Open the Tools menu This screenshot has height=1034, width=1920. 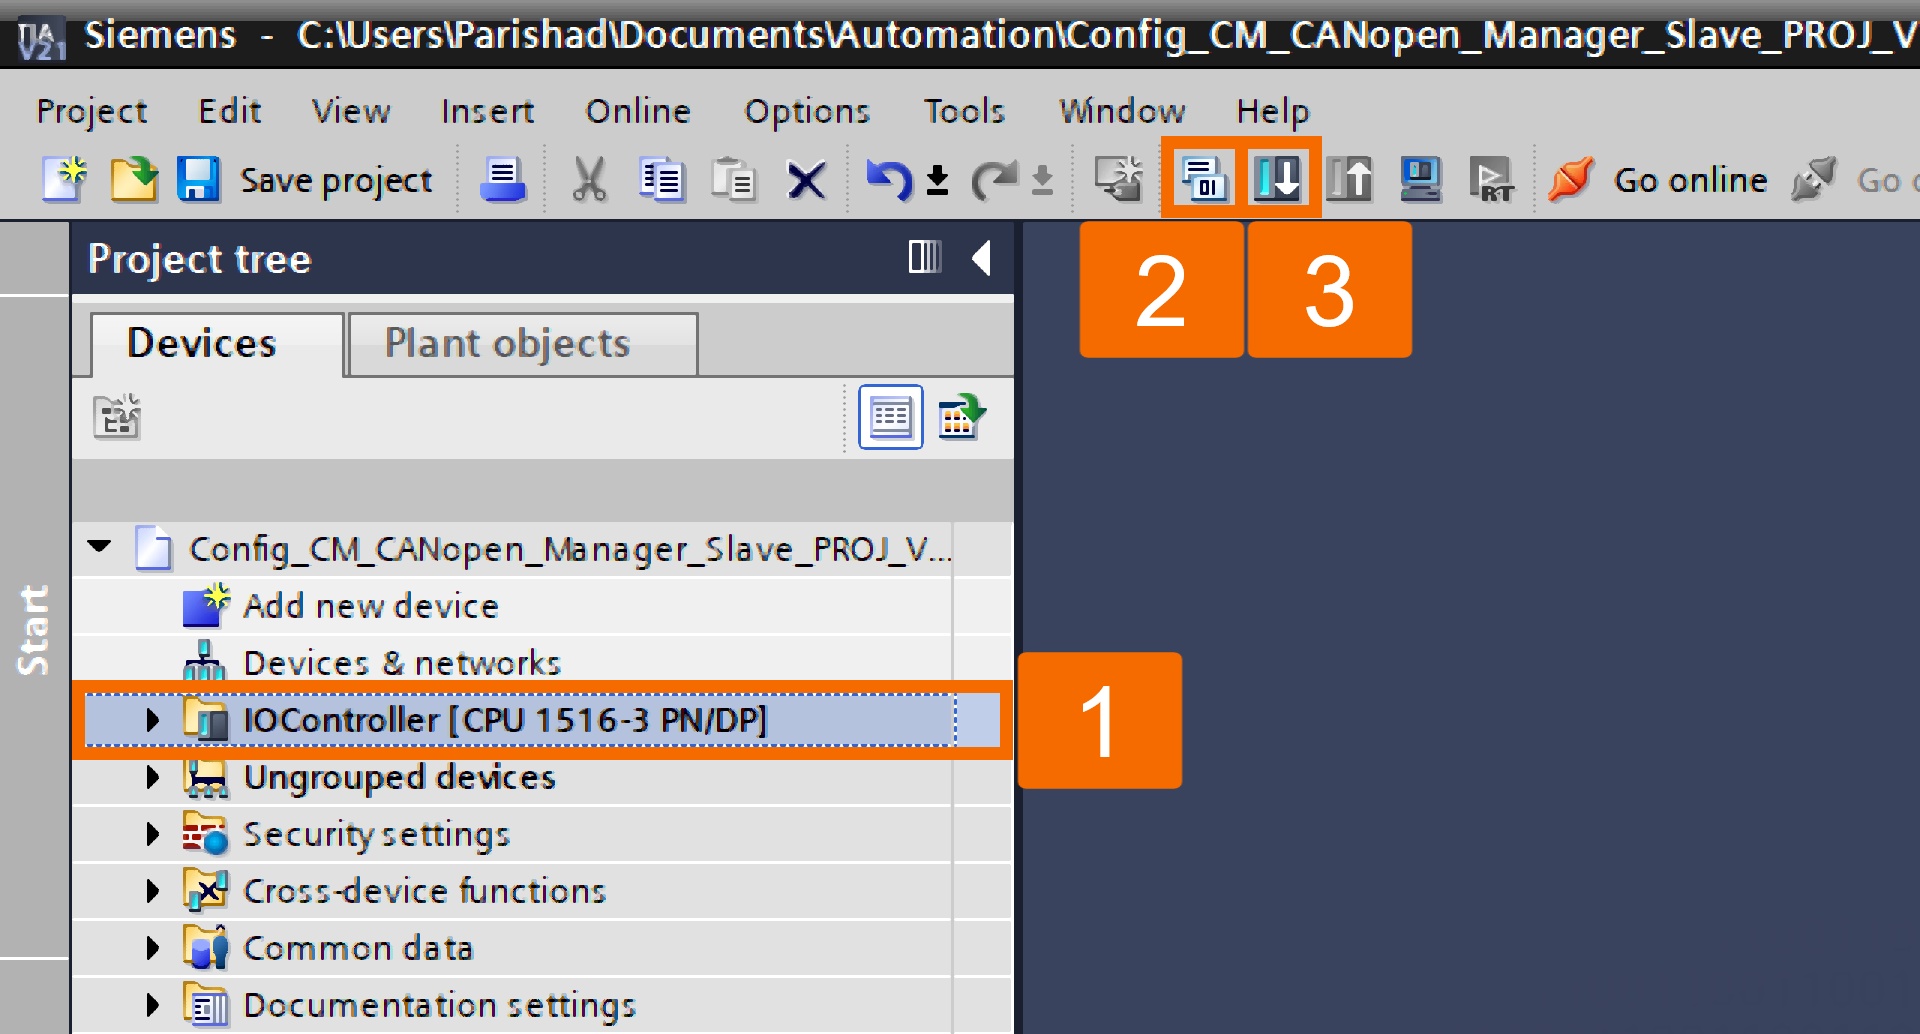click(964, 110)
